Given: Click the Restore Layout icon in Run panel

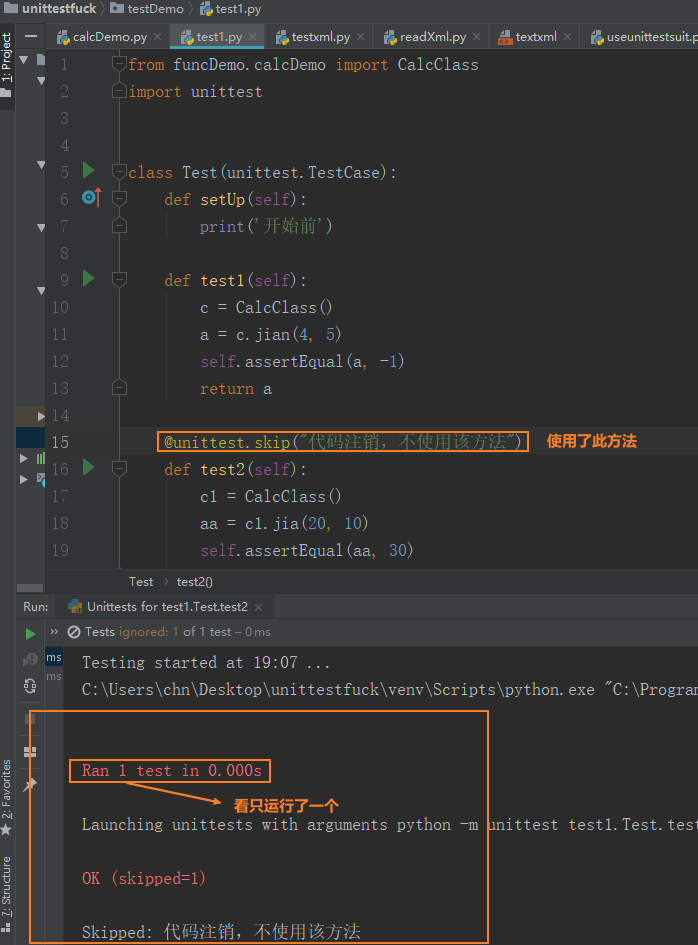Looking at the screenshot, I should (x=30, y=752).
